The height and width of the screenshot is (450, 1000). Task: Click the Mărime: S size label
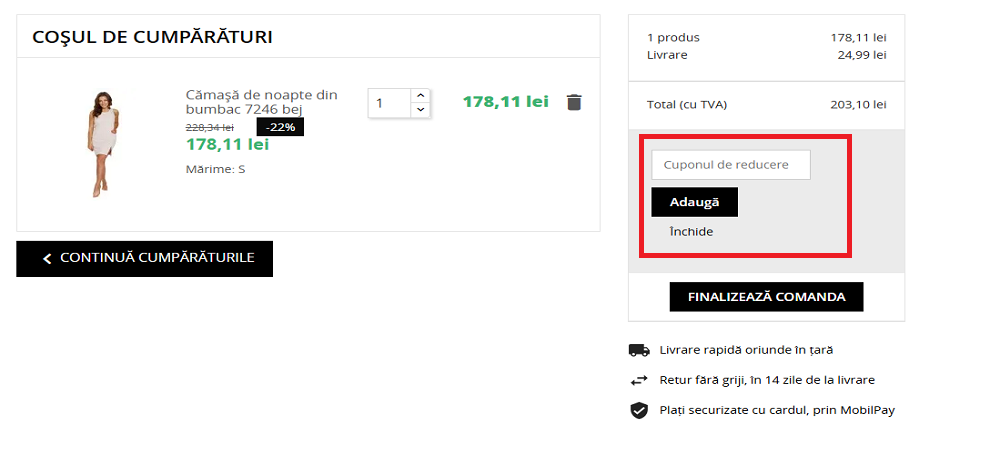(215, 169)
